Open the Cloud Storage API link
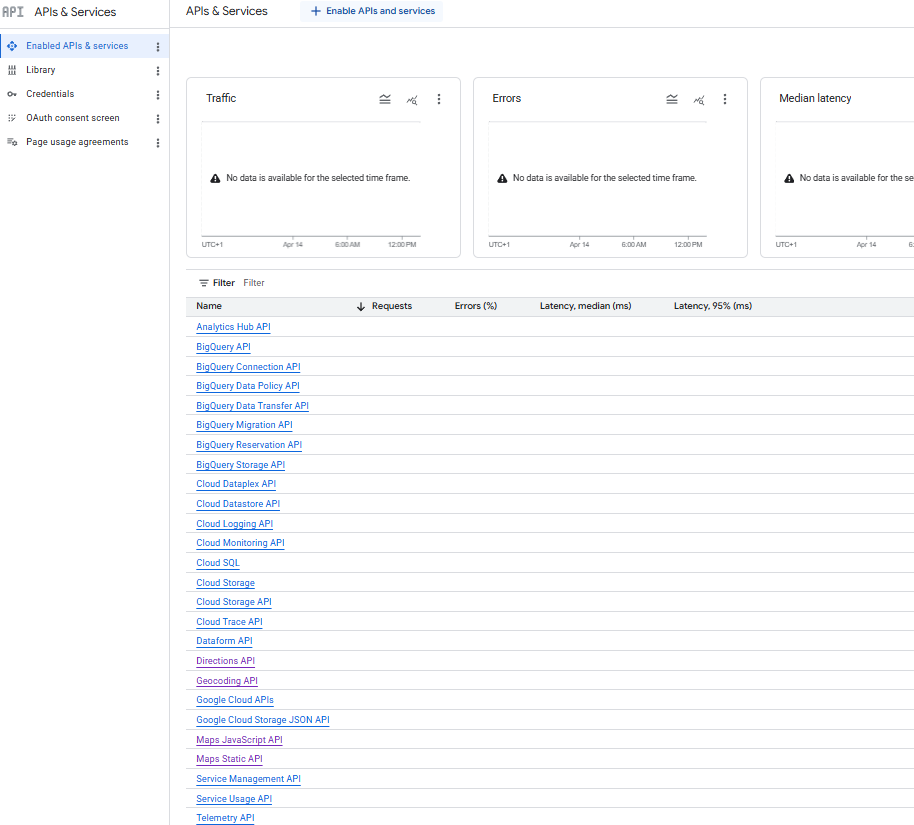This screenshot has width=914, height=825. 234,602
